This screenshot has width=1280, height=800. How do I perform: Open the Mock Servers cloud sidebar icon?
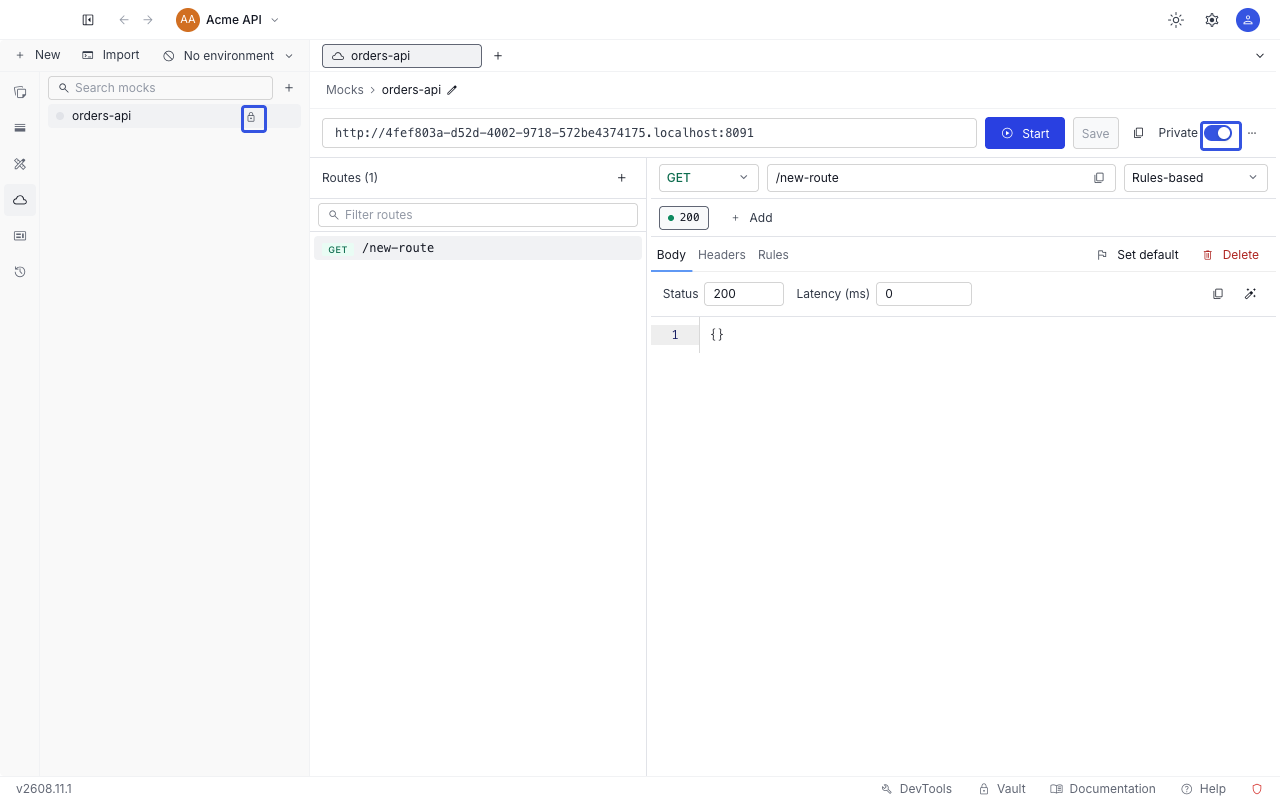(19, 200)
